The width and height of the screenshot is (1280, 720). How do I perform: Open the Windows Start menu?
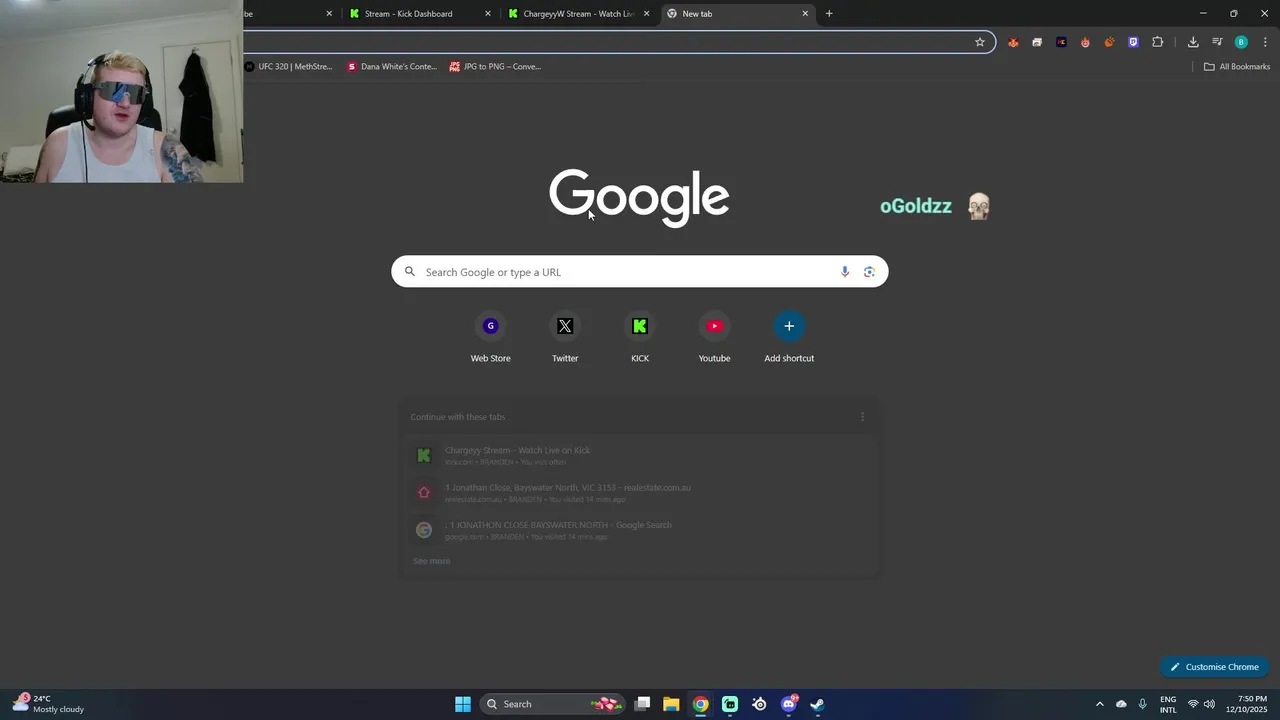coord(463,704)
